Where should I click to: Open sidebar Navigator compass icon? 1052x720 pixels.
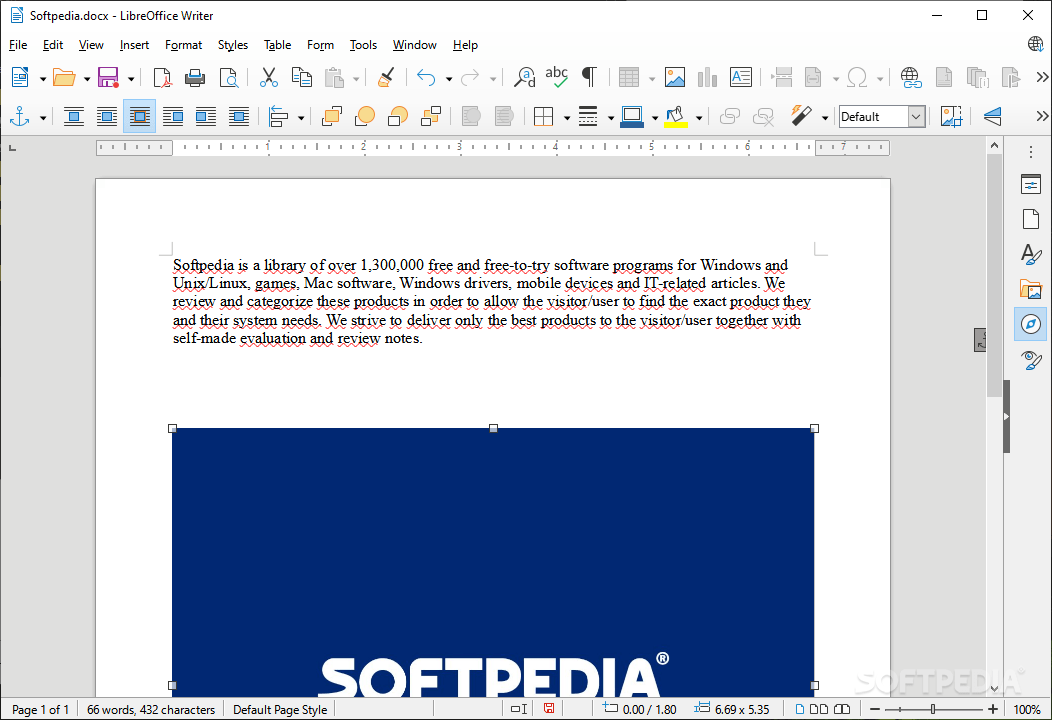(1031, 325)
